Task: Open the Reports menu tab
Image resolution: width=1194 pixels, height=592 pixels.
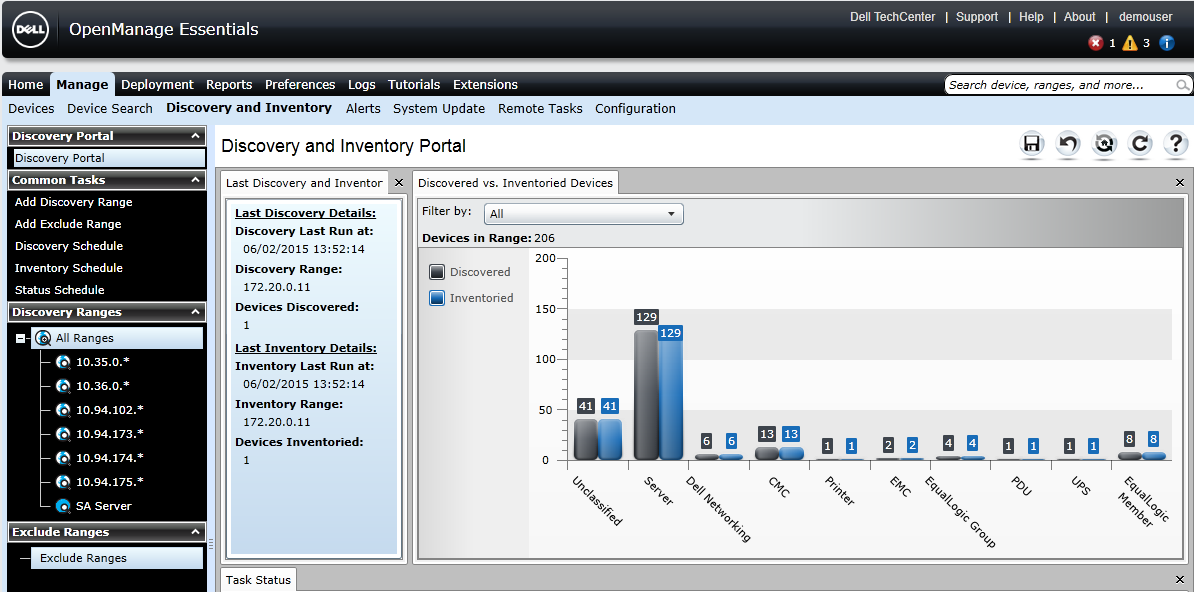Action: click(x=229, y=85)
